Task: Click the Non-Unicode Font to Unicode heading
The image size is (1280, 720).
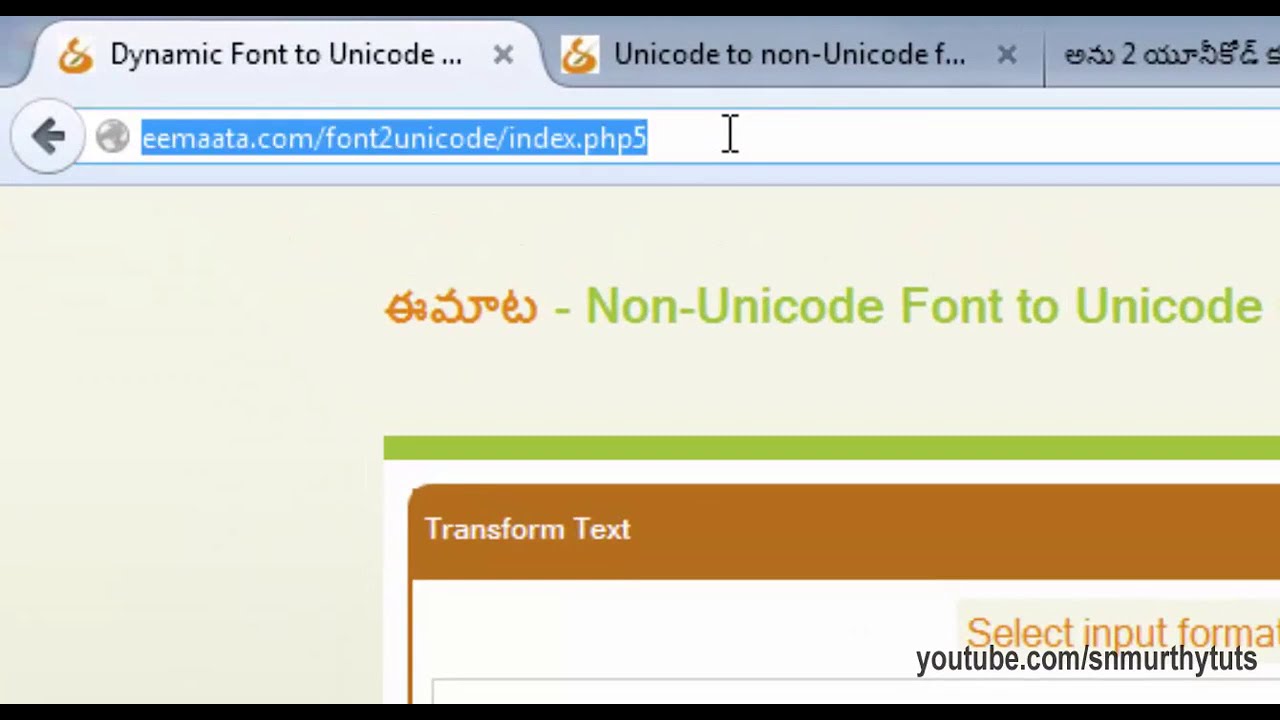Action: click(922, 306)
